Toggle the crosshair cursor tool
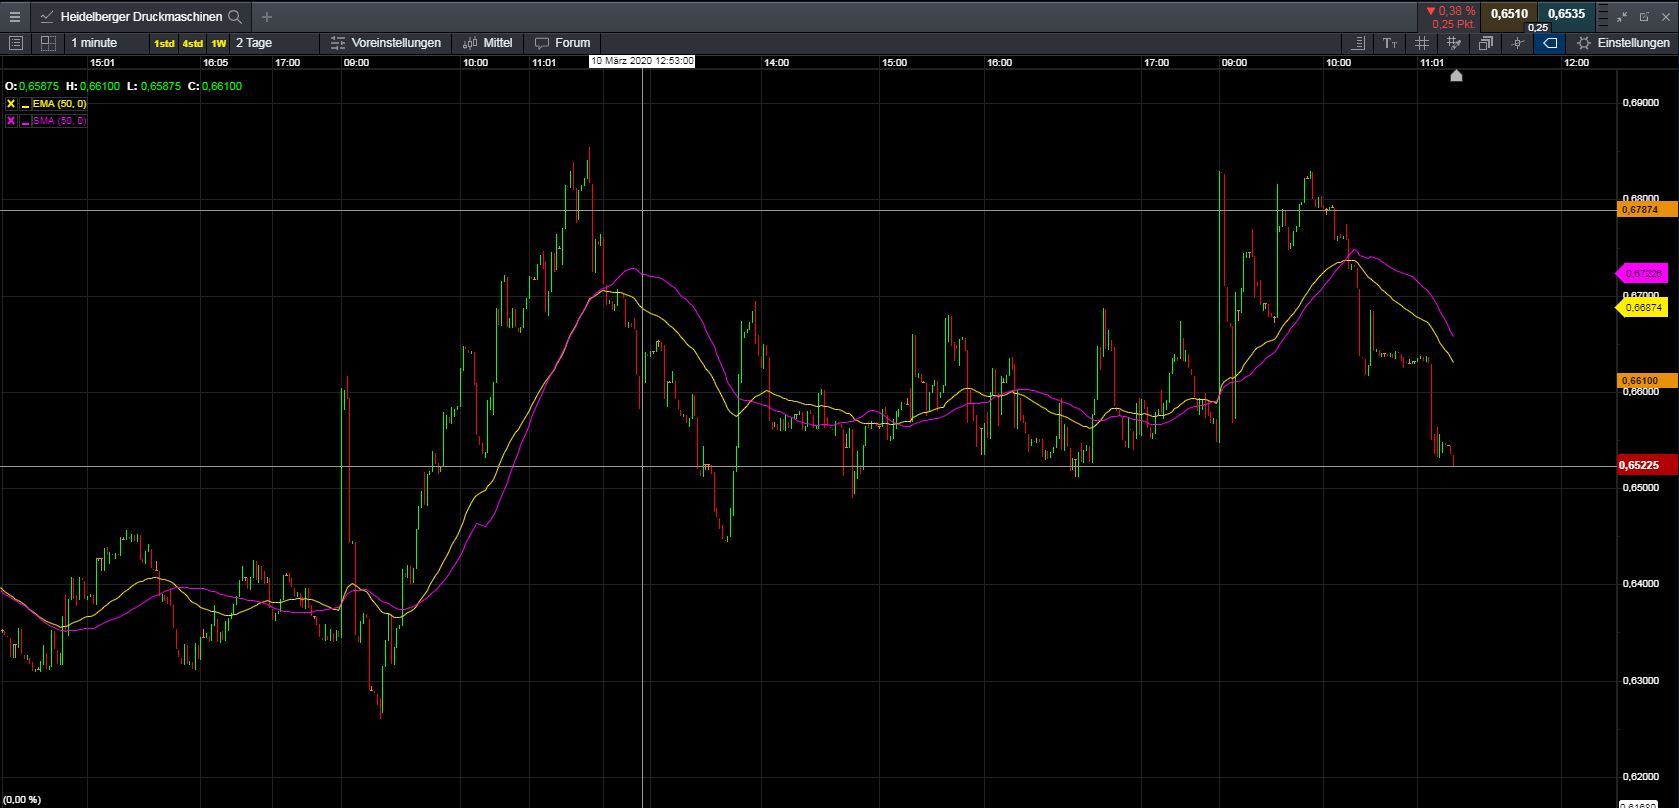This screenshot has width=1679, height=808. 1518,43
